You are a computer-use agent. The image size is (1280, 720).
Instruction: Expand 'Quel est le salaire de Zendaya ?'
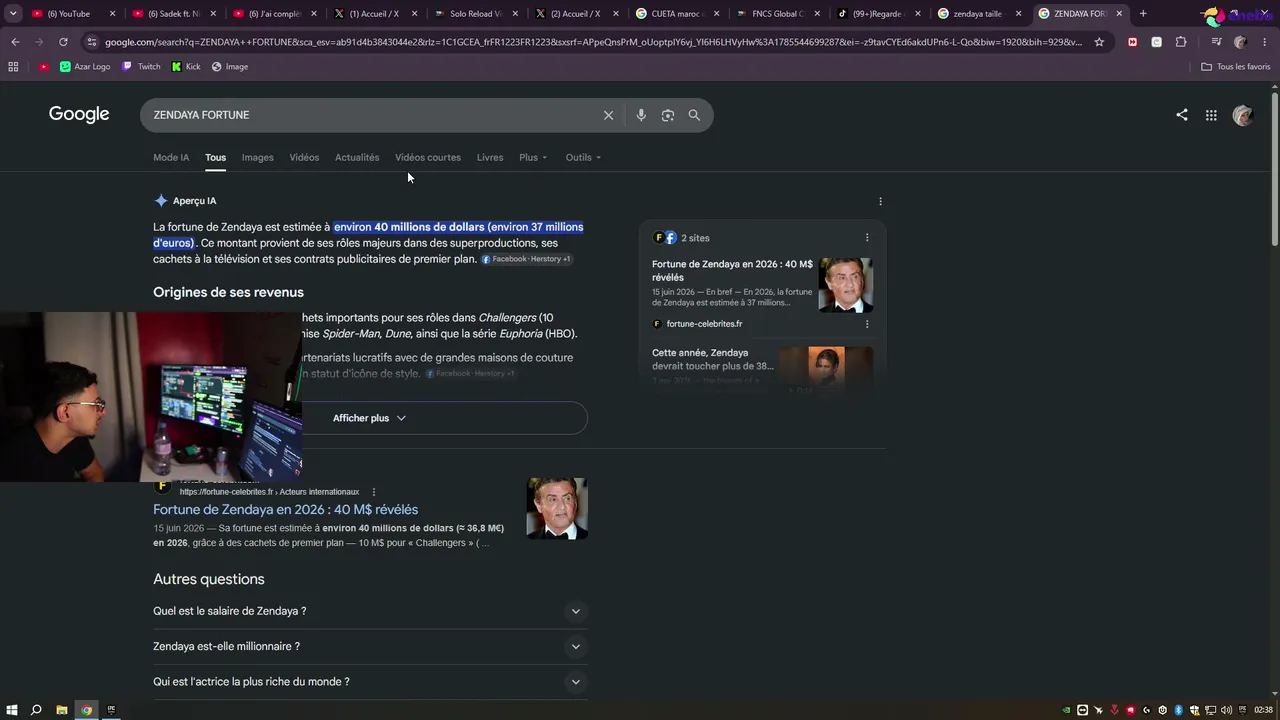pyautogui.click(x=370, y=611)
